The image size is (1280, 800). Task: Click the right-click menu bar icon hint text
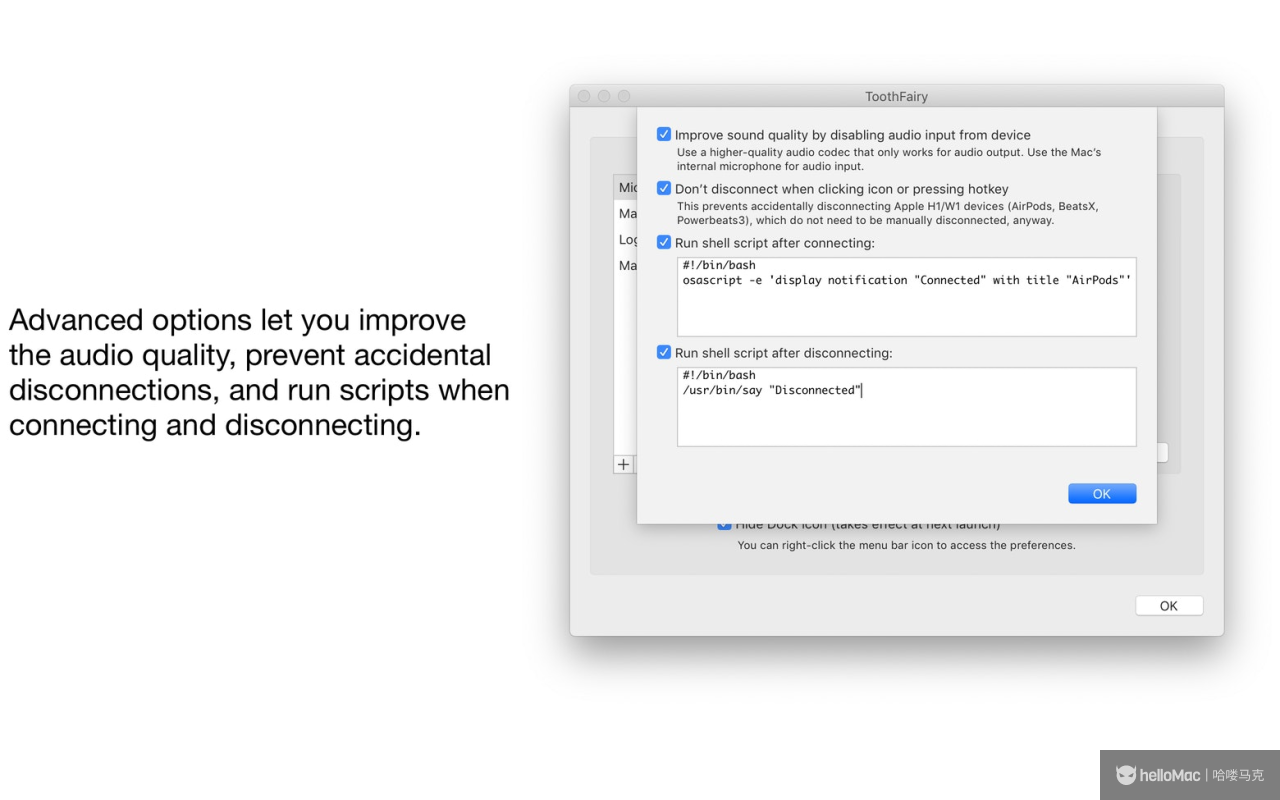[x=907, y=546]
